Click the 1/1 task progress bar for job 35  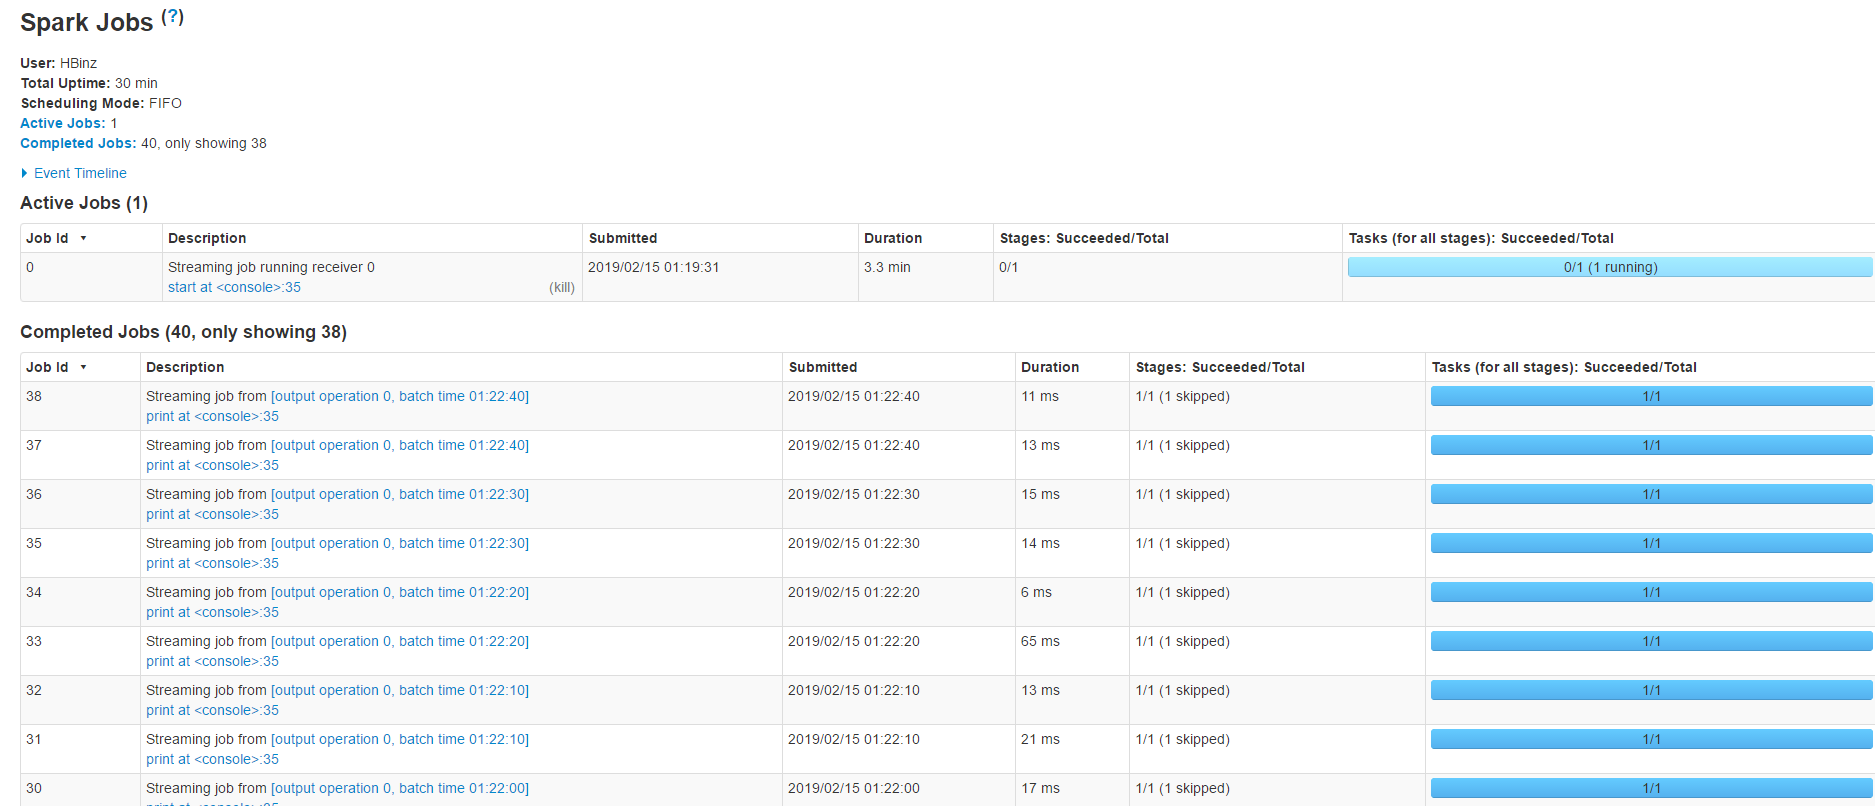[x=1652, y=543]
